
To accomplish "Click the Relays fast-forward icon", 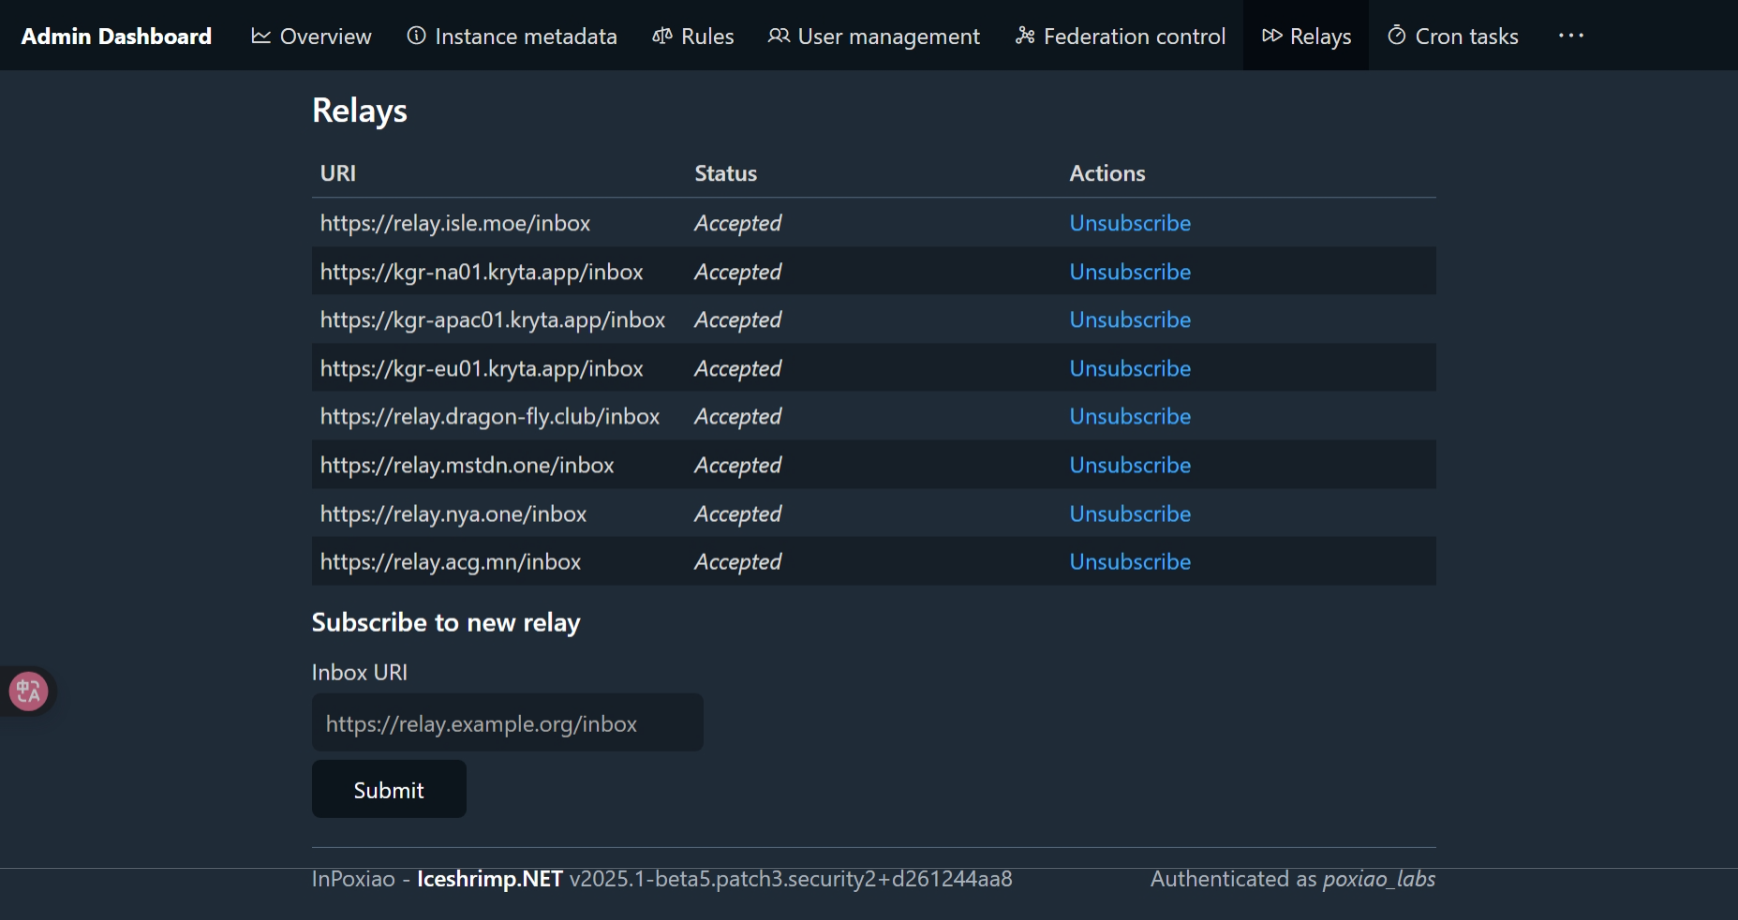I will 1272,36.
